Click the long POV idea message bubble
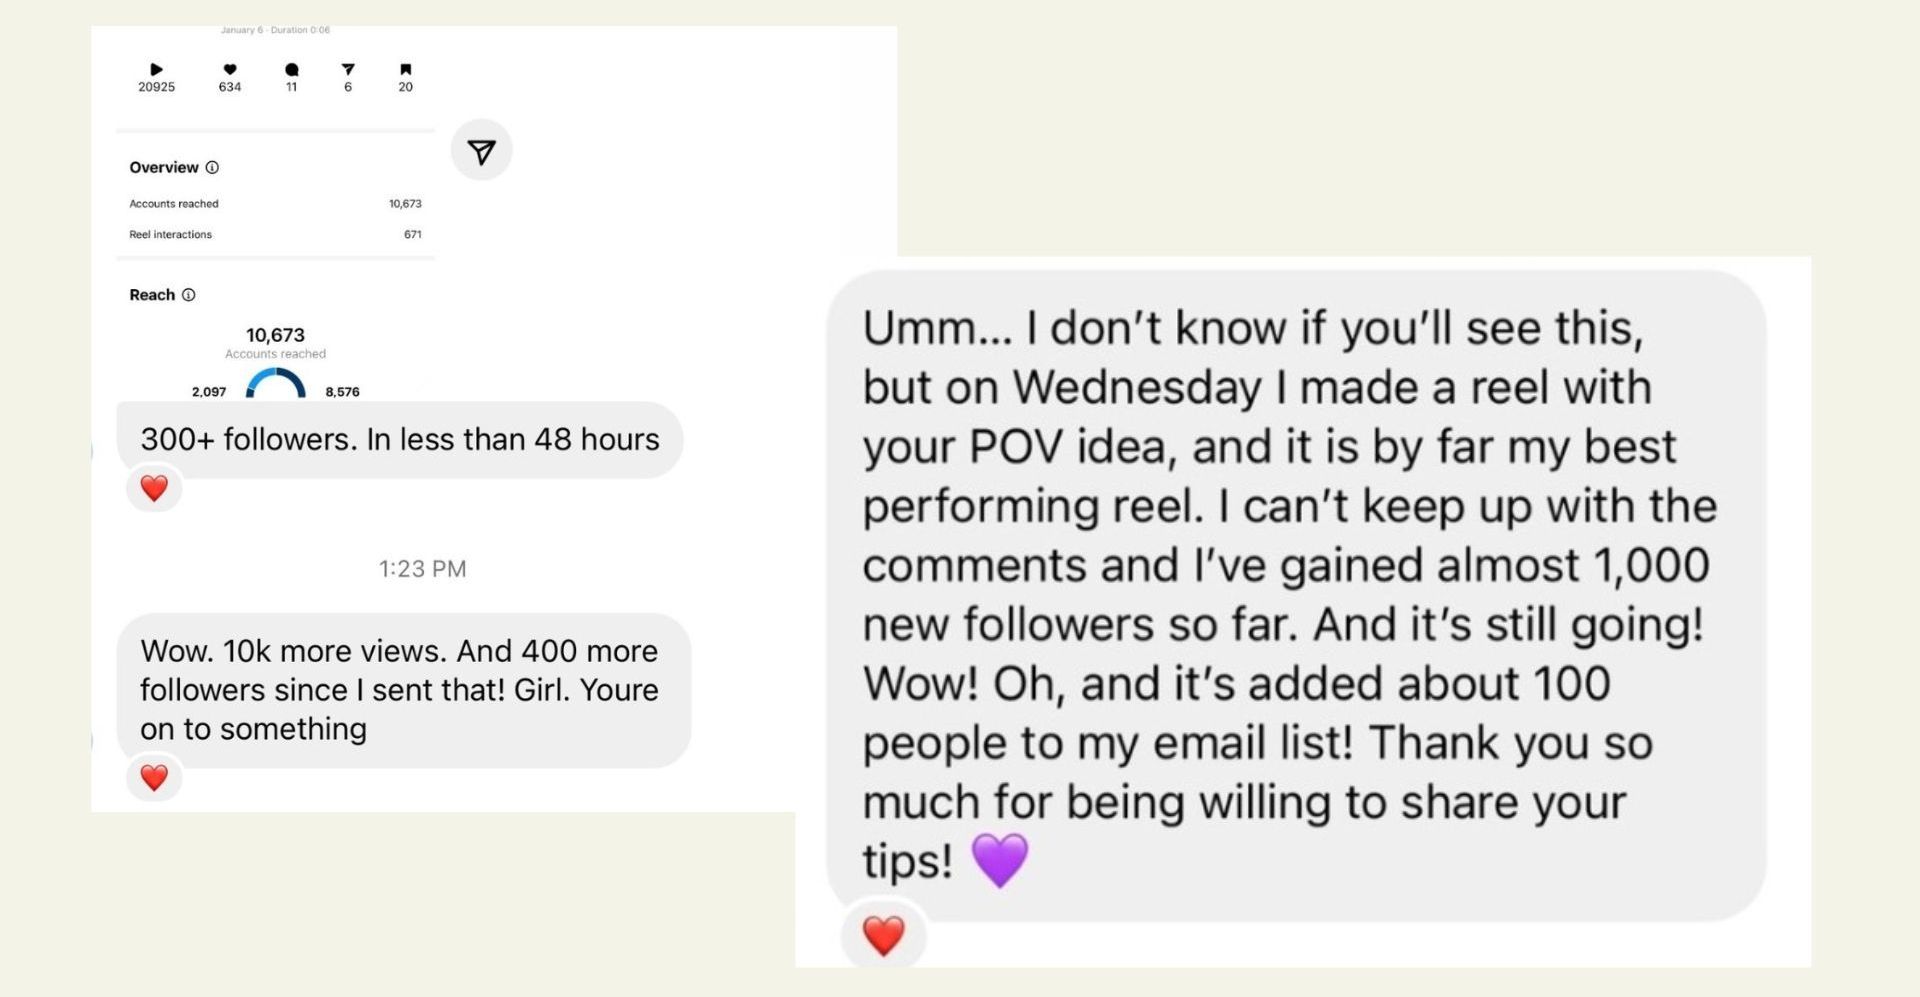Screen dimensions: 1920x997 tap(1295, 594)
